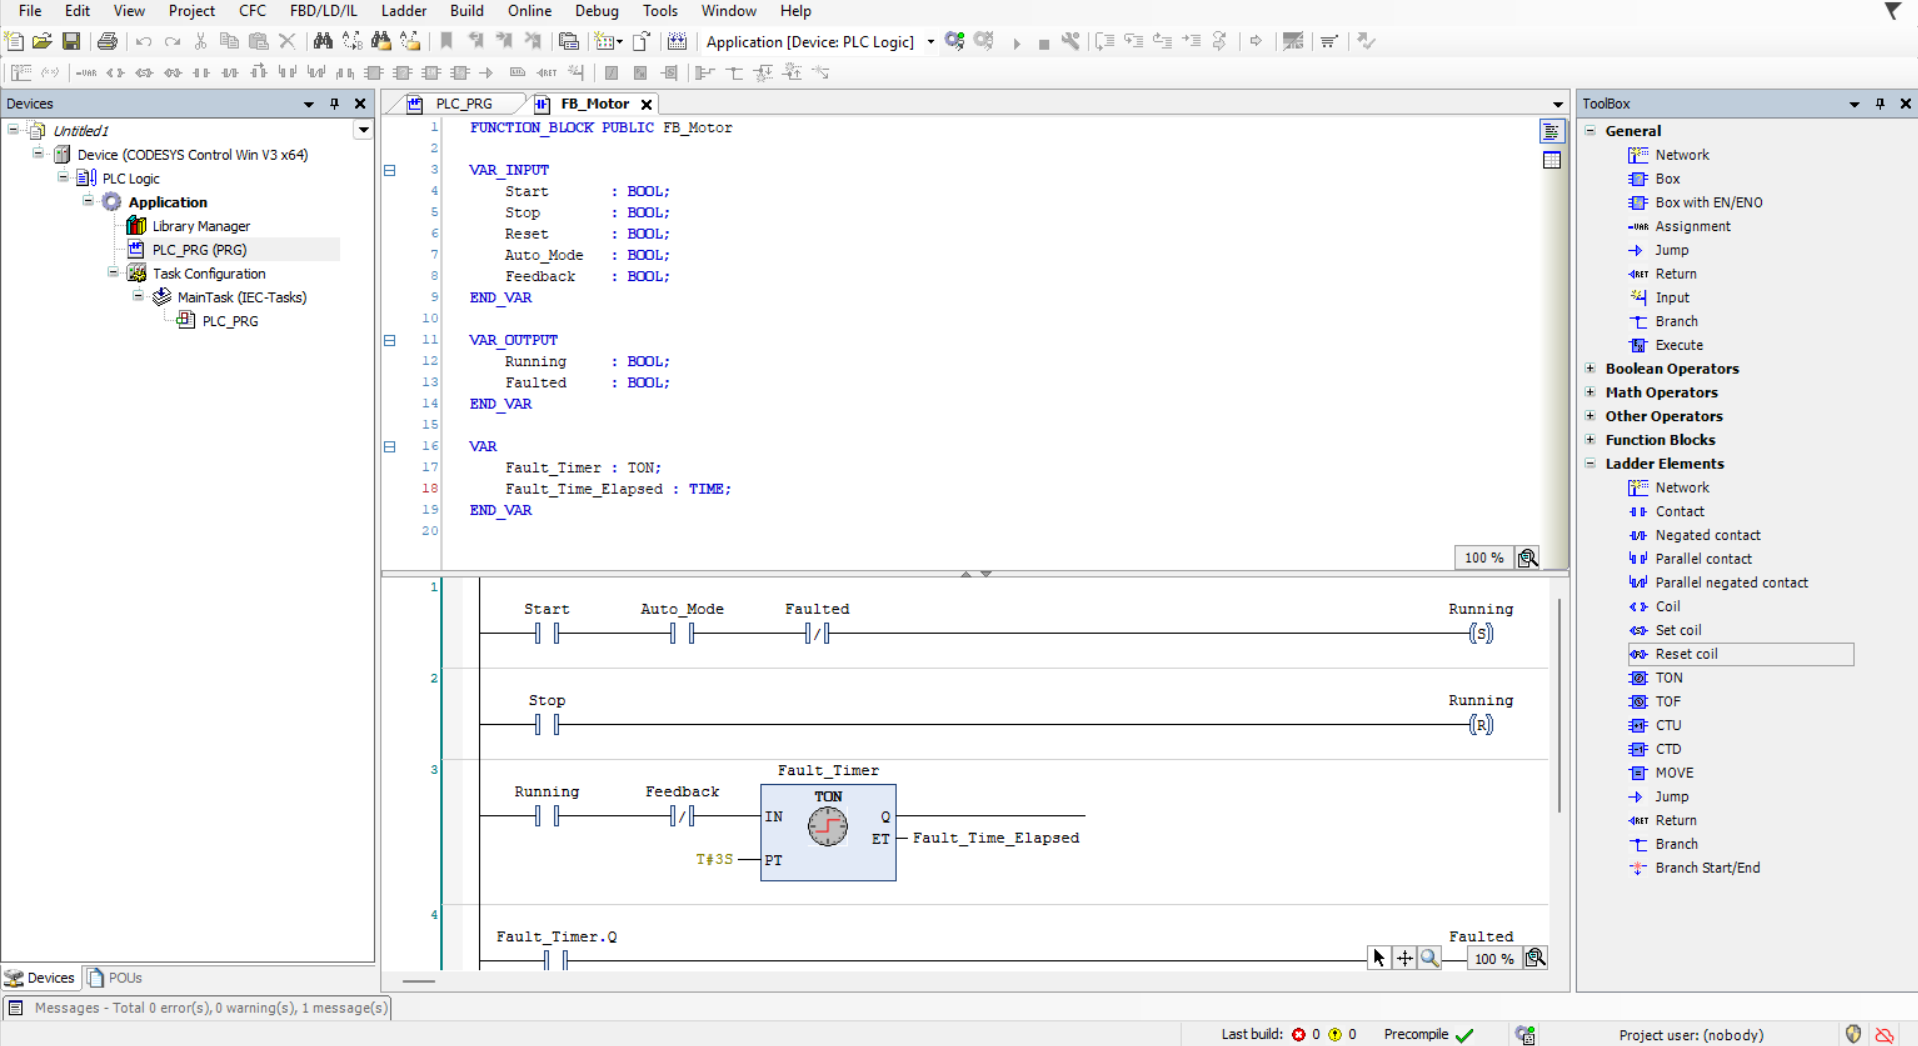The image size is (1918, 1046).
Task: Click the Fault_Timer TON block in network 3
Action: [x=828, y=832]
